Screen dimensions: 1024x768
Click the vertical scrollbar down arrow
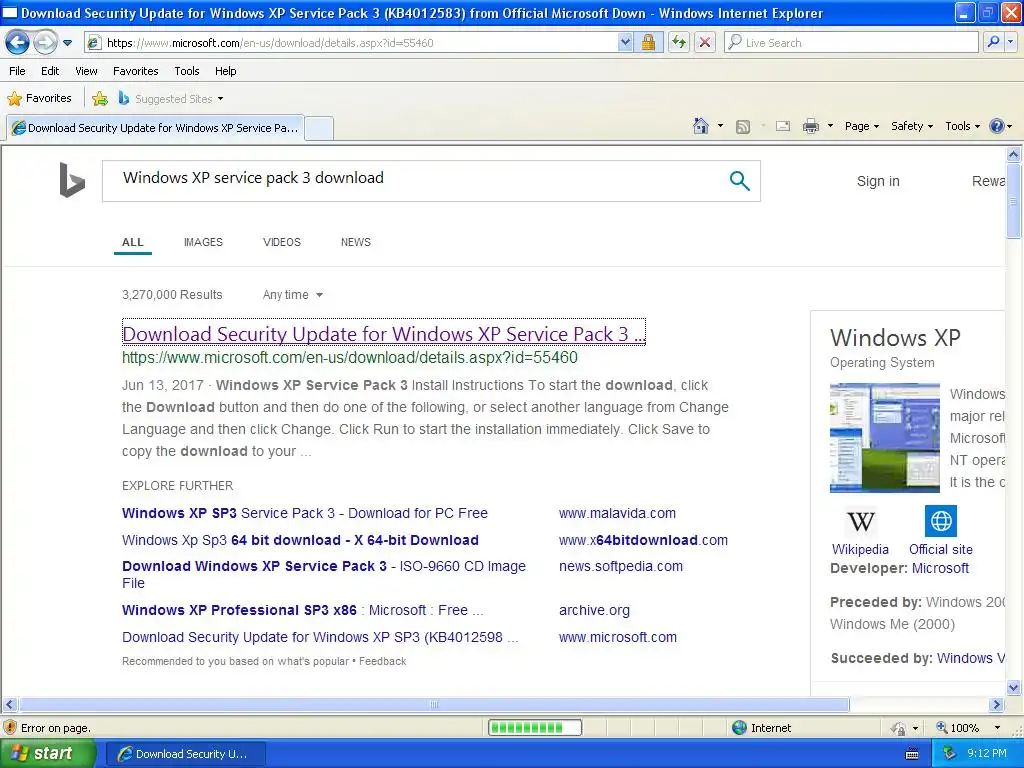[1014, 686]
